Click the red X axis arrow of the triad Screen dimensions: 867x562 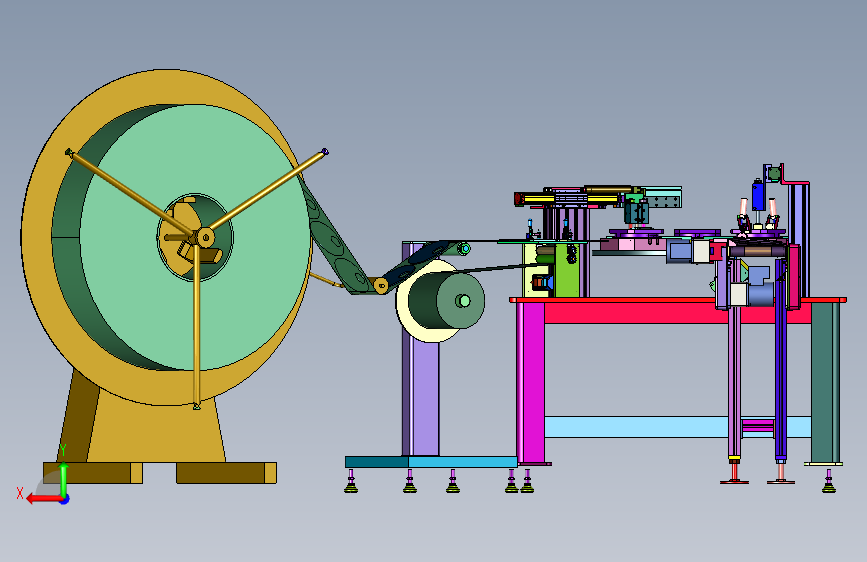click(x=43, y=499)
